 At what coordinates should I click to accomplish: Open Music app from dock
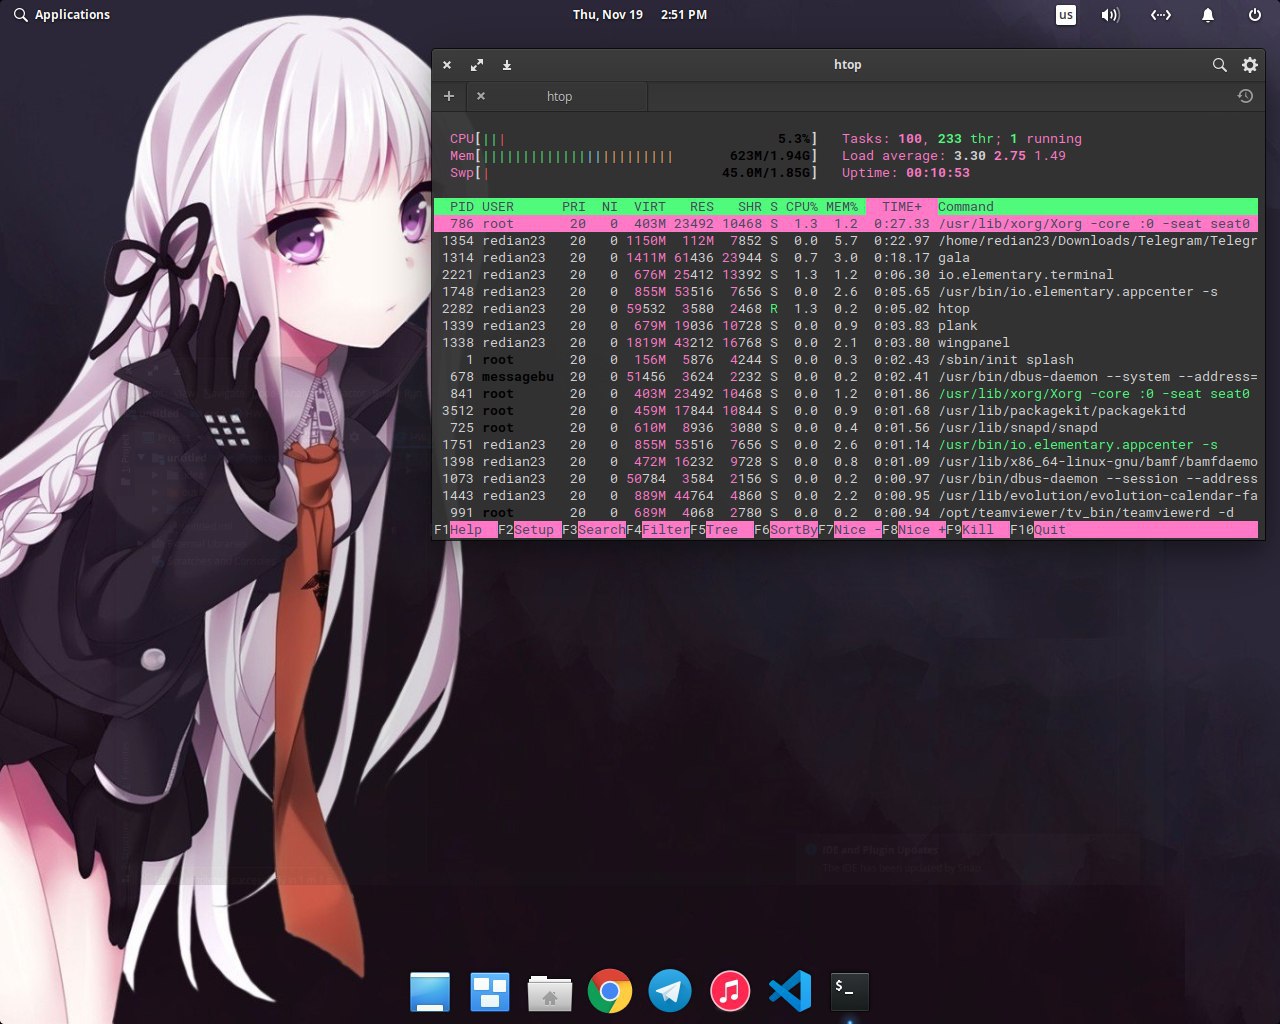tap(730, 992)
